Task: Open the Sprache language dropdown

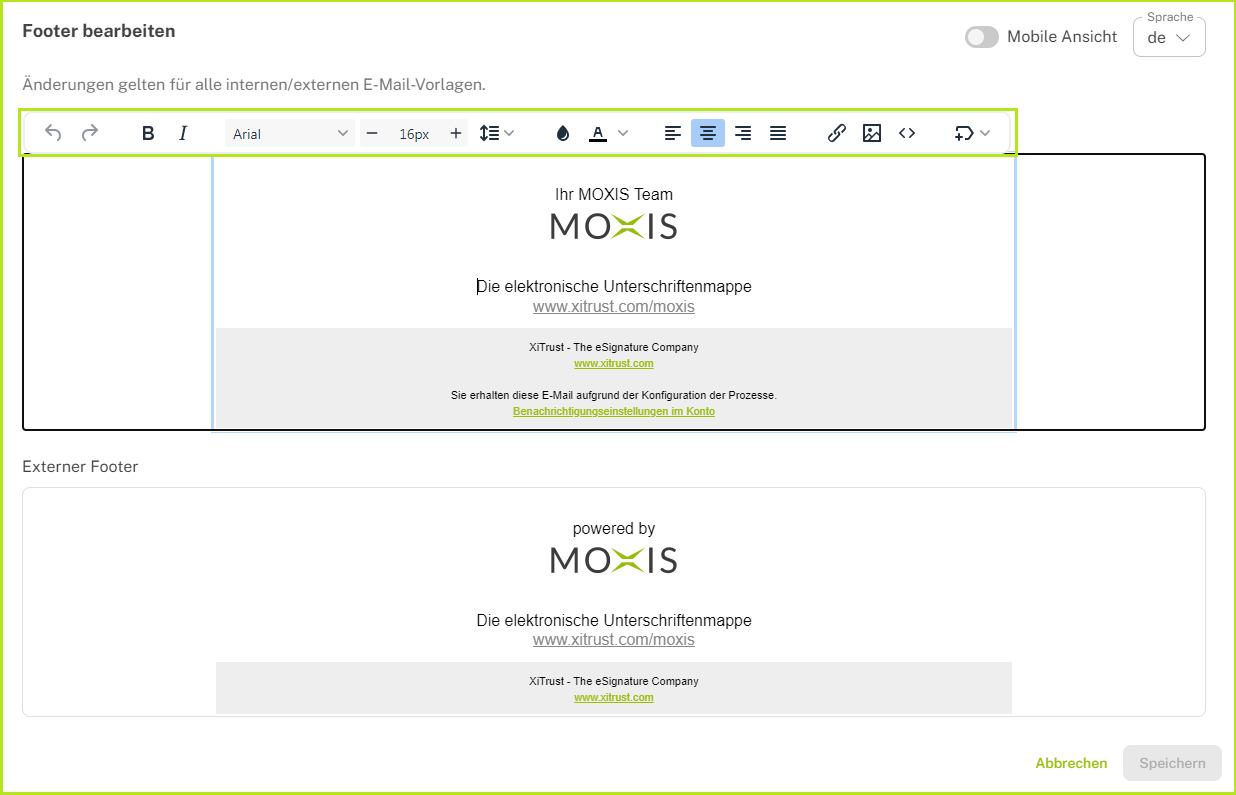Action: (1168, 38)
